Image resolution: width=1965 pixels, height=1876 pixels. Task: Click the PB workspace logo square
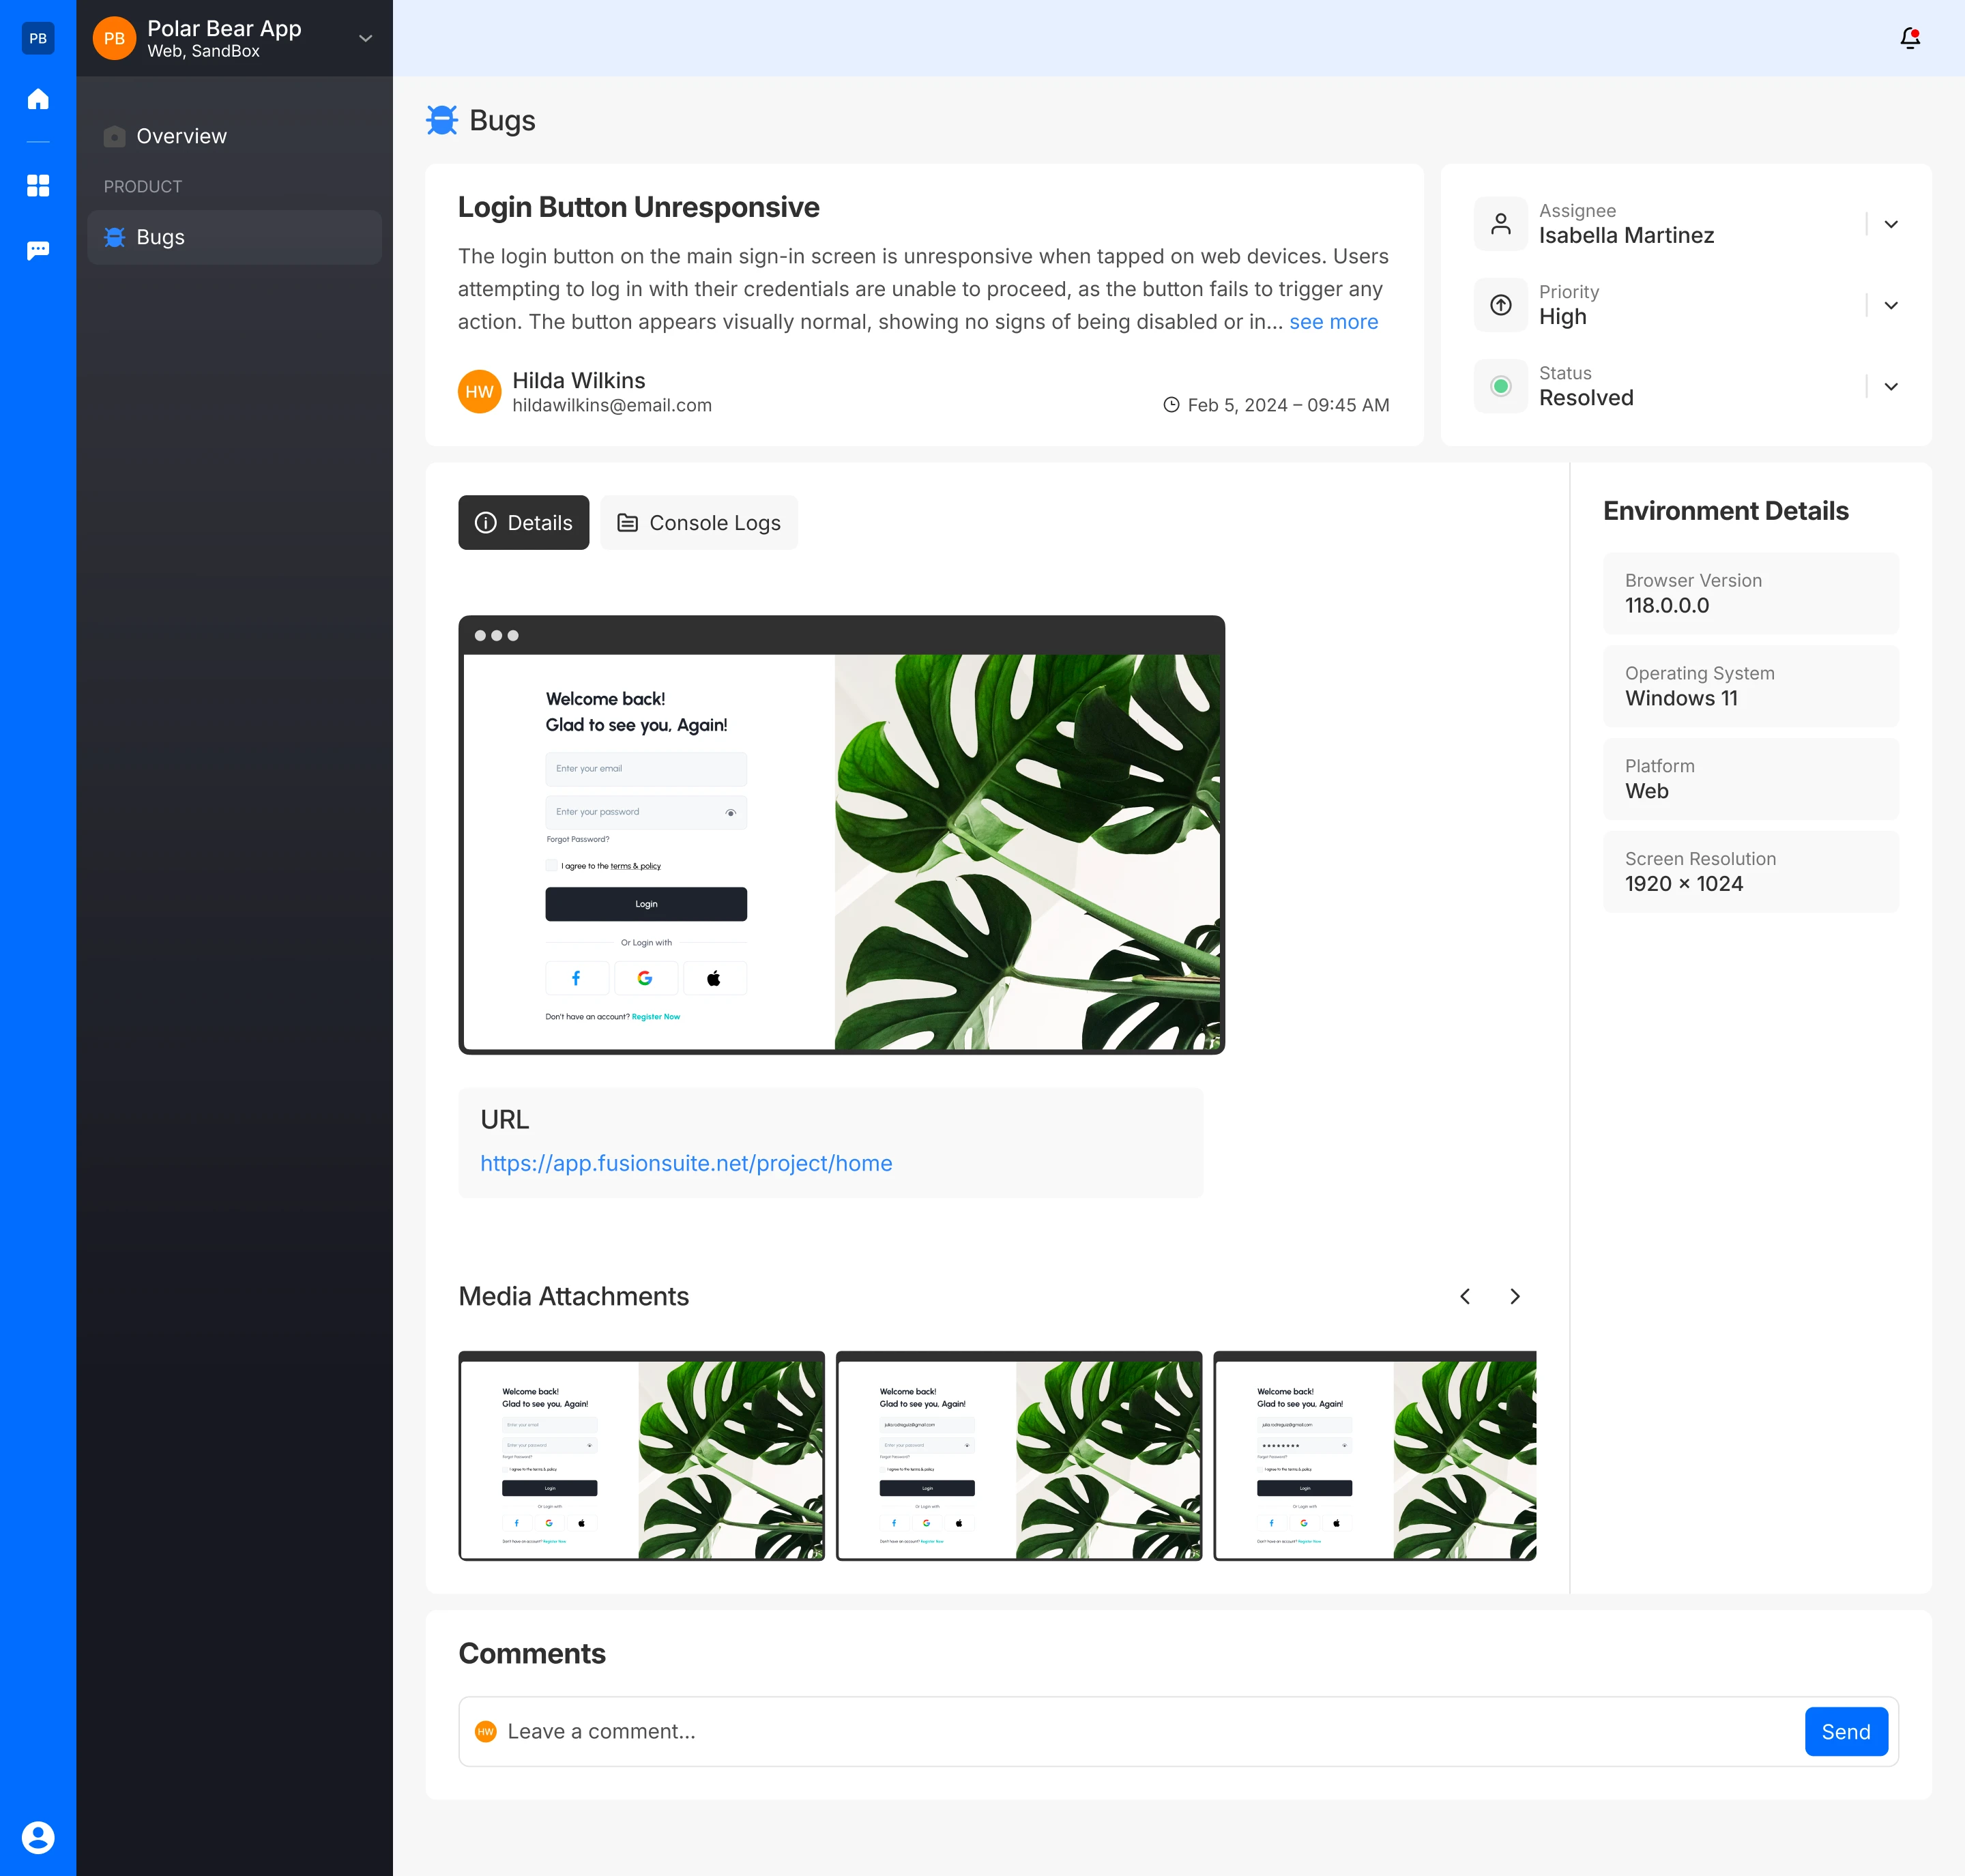tap(38, 38)
